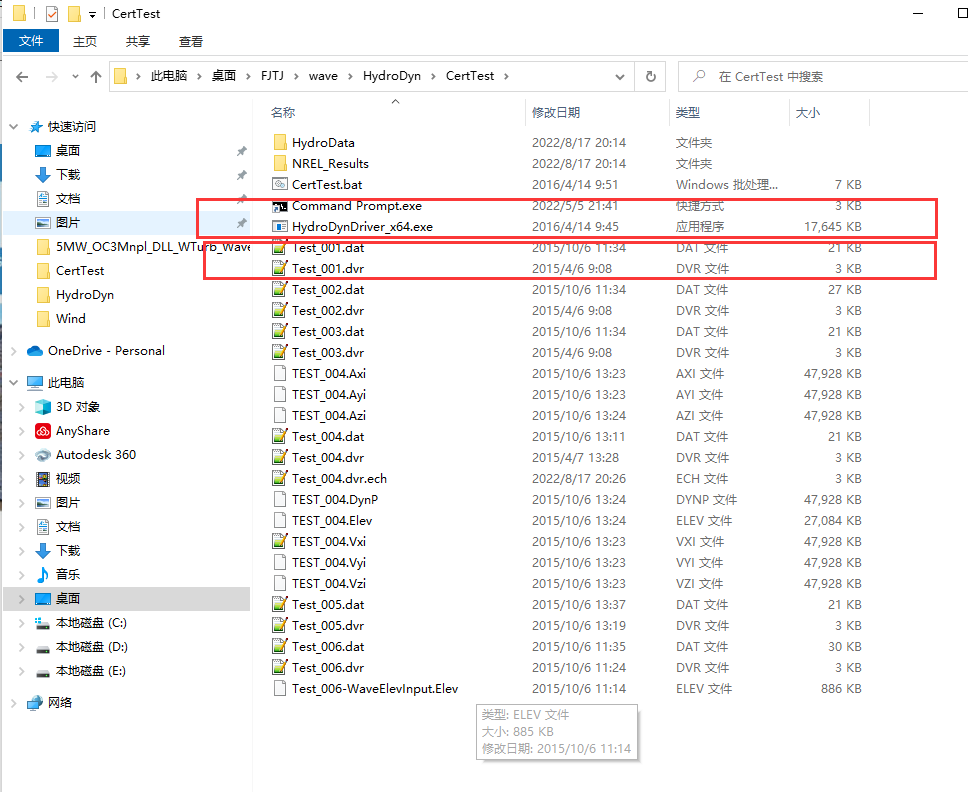Select 文档 under quick access

[x=68, y=199]
